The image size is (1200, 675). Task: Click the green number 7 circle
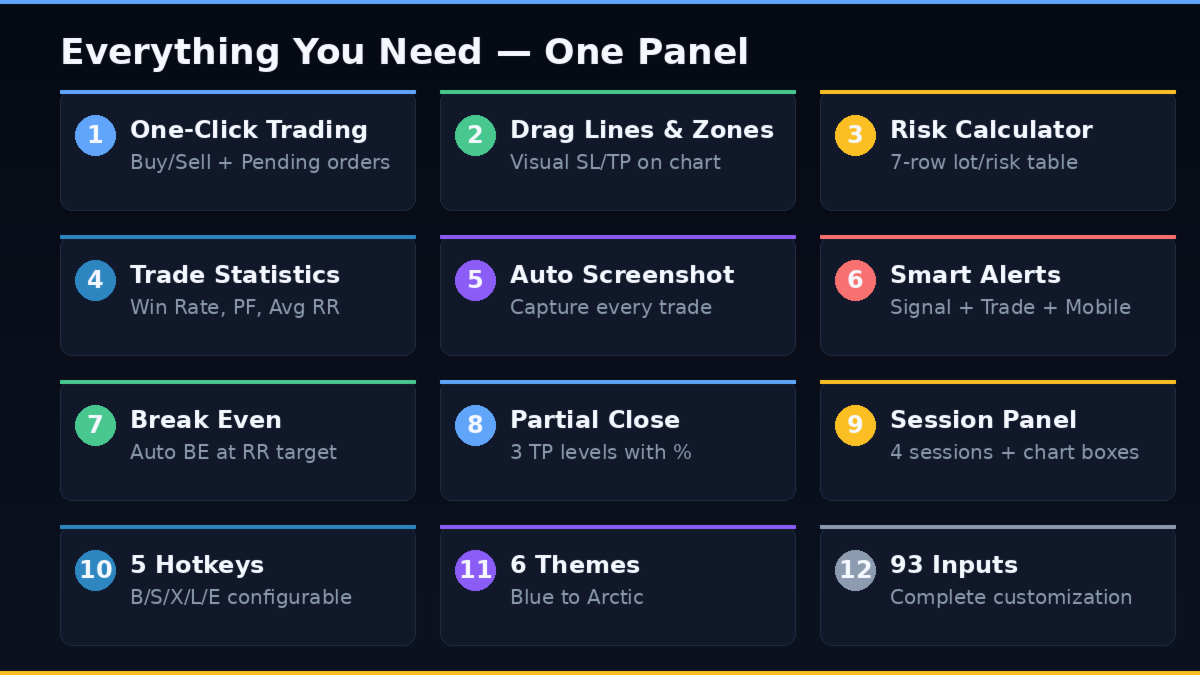[95, 425]
